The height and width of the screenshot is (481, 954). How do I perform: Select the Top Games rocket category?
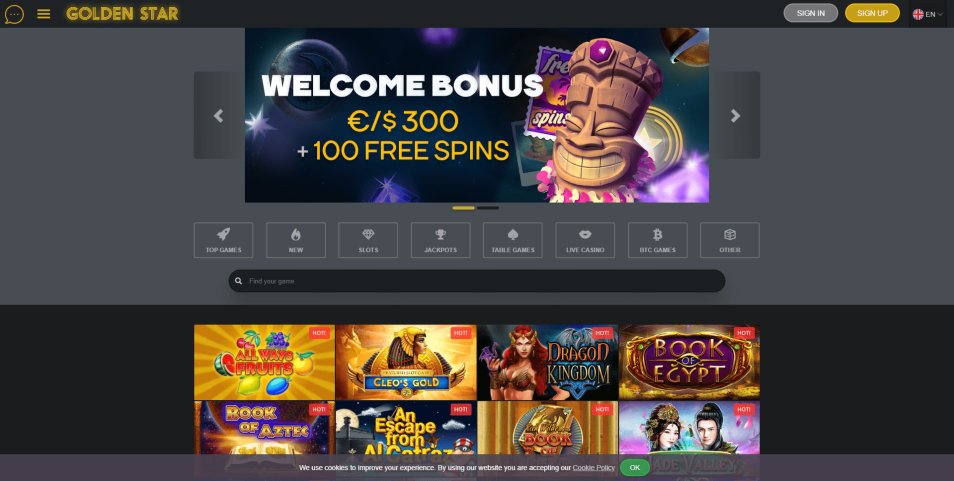223,240
